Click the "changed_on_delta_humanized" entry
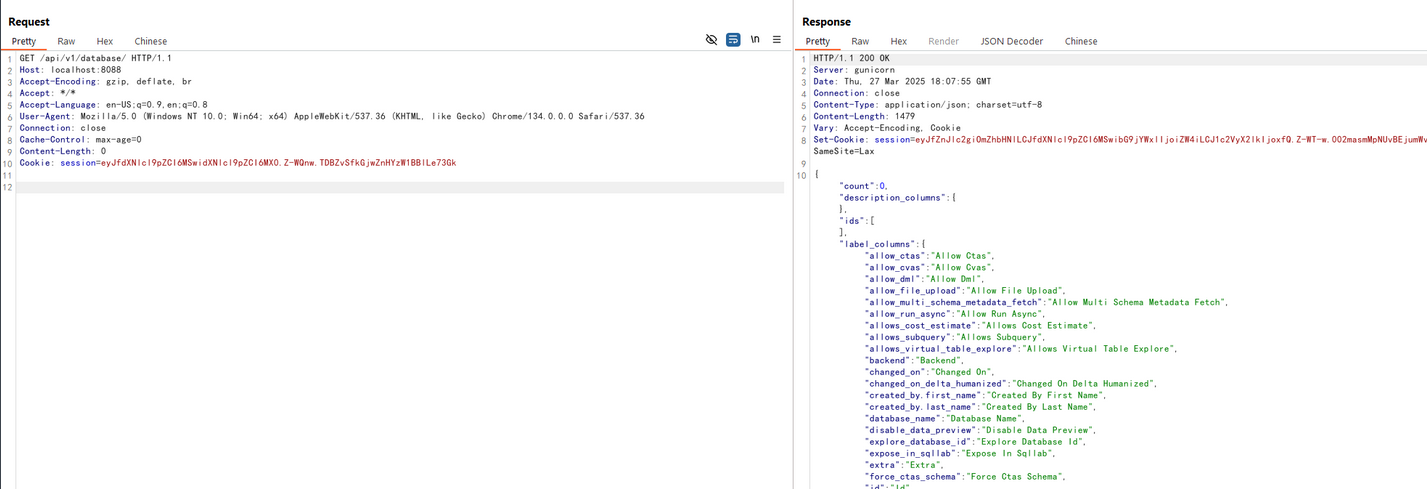 1011,384
